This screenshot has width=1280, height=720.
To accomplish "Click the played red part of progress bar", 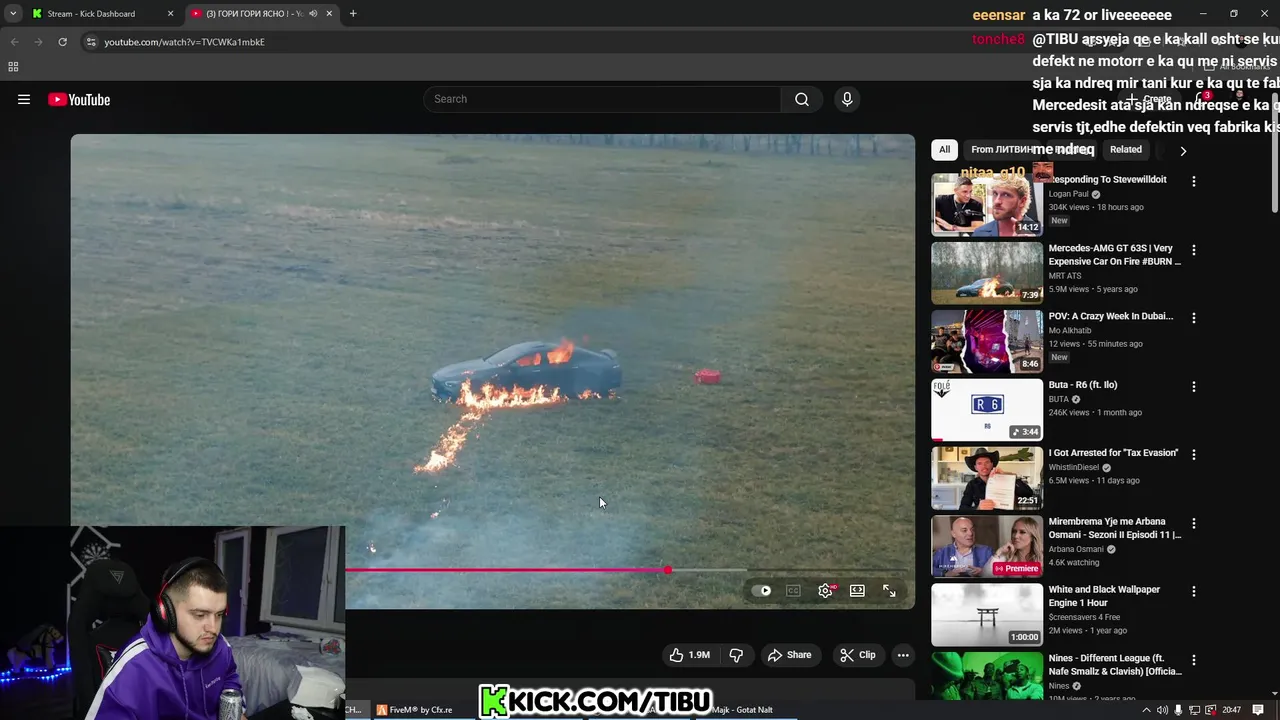I will (x=506, y=570).
